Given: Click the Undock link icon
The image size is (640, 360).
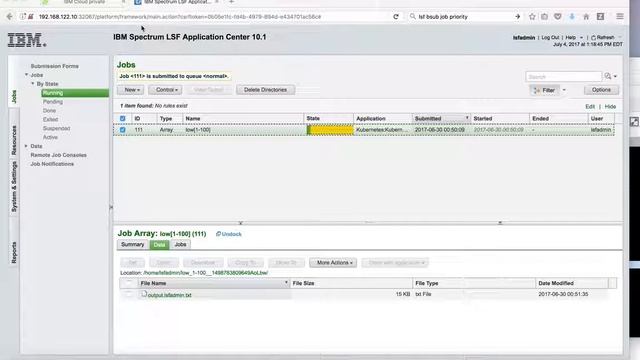Looking at the screenshot, I should pyautogui.click(x=218, y=234).
